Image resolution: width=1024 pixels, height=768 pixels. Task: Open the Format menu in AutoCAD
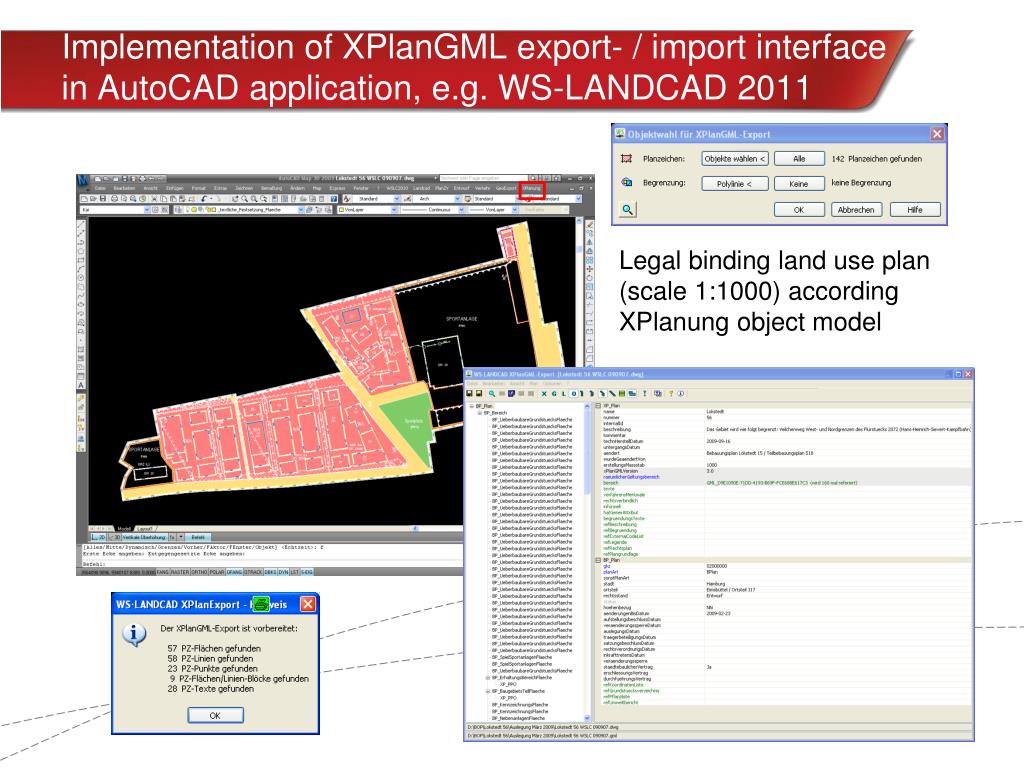click(x=198, y=188)
